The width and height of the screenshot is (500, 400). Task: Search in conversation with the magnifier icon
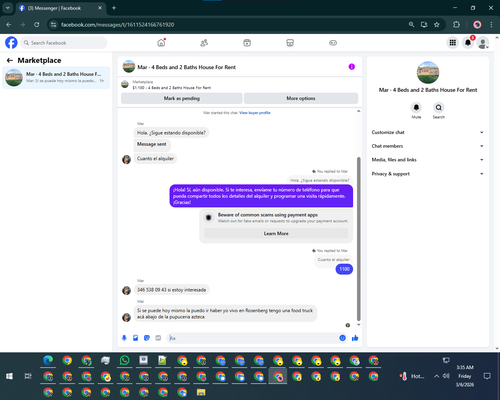click(439, 108)
